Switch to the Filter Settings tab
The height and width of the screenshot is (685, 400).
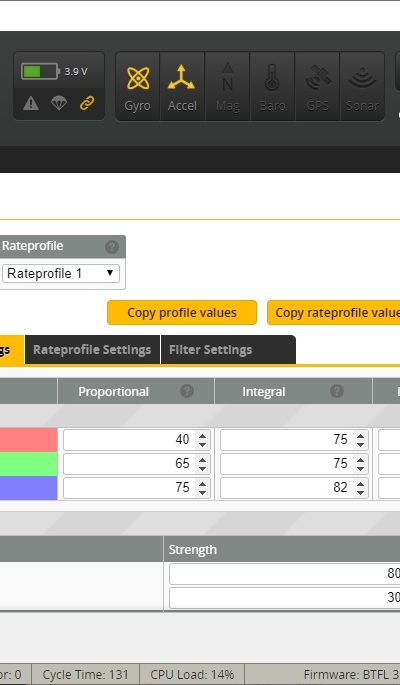pos(228,349)
